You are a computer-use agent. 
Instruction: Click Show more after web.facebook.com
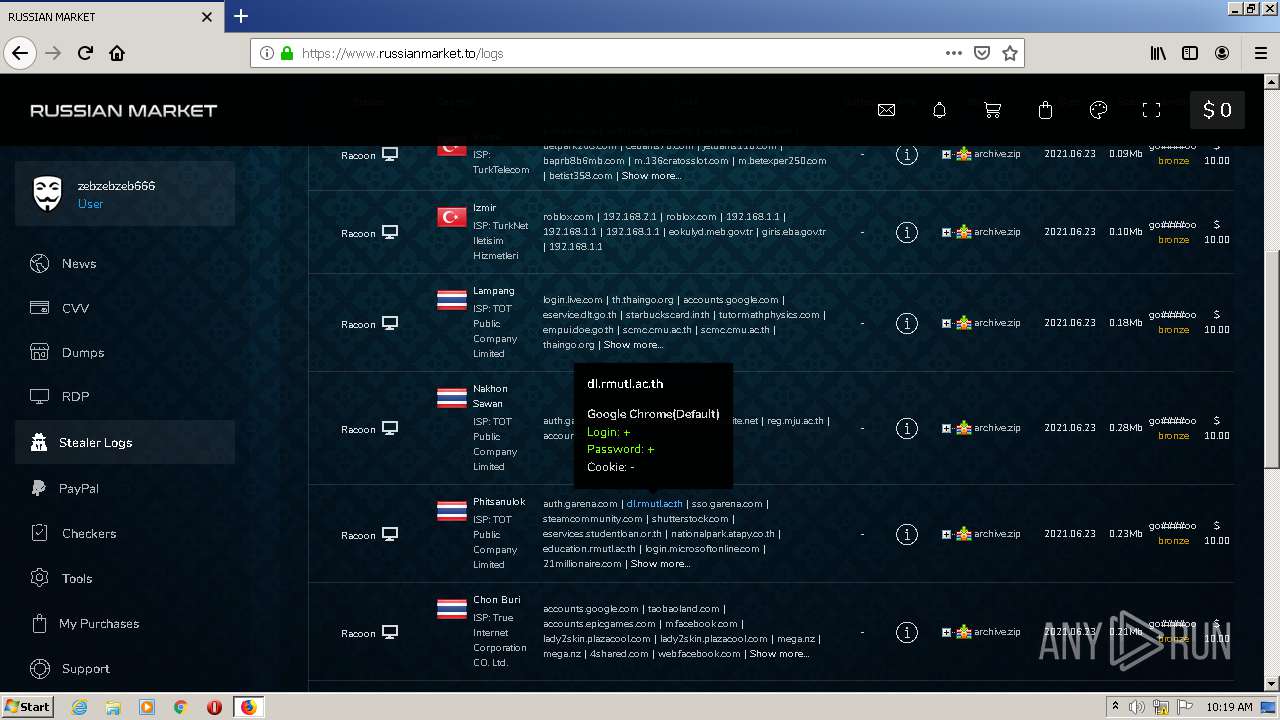click(x=779, y=654)
